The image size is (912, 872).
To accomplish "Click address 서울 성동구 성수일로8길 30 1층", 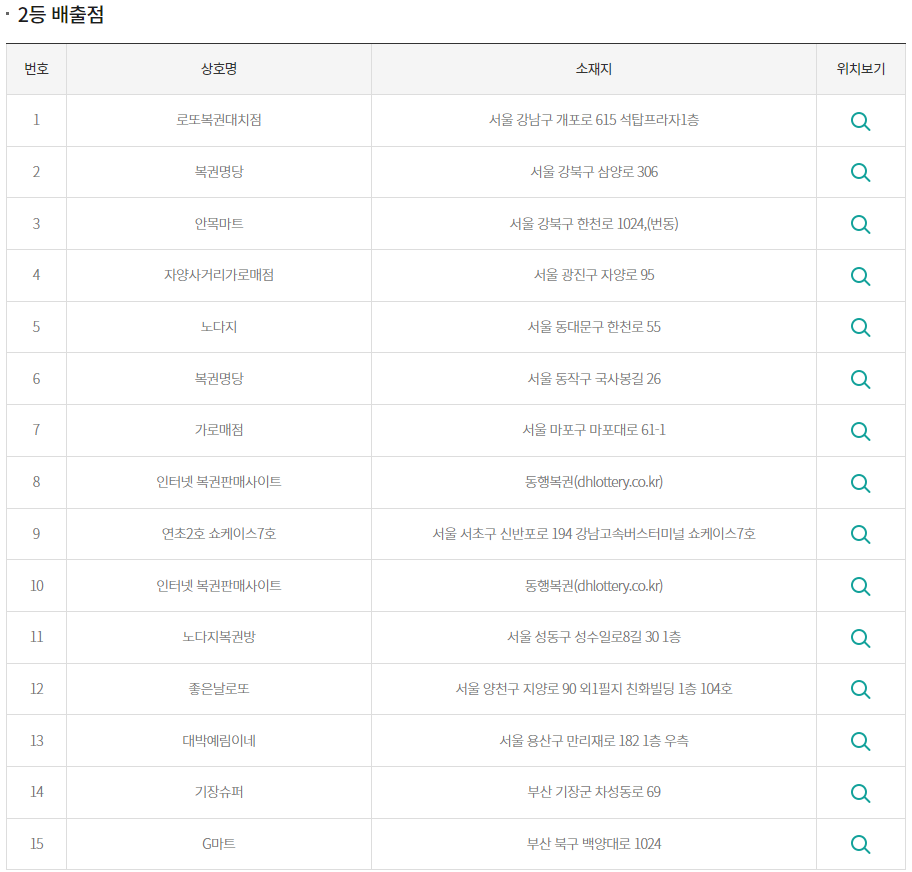I will coord(593,636).
